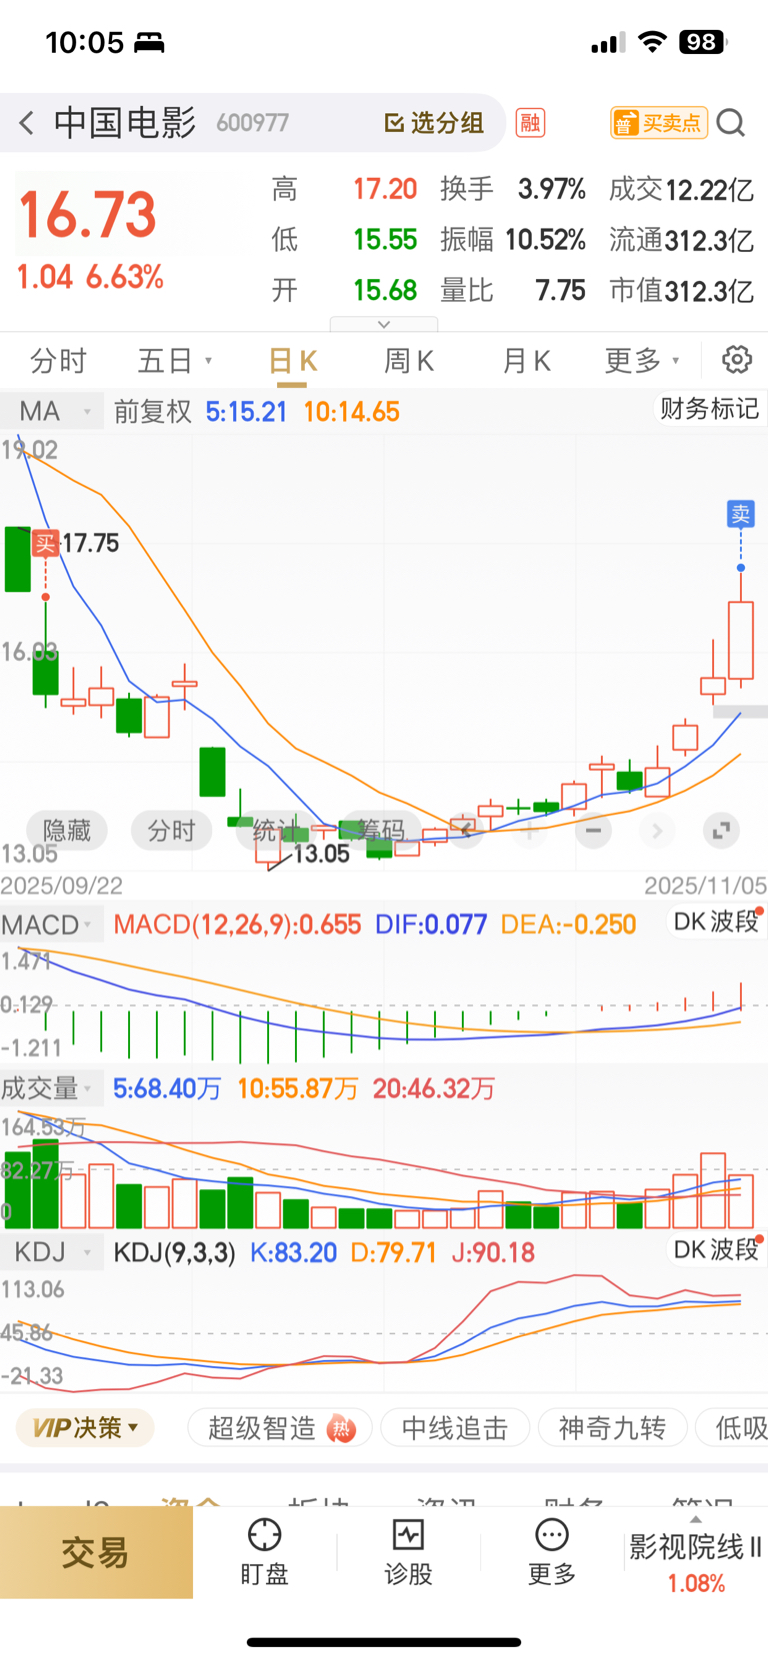The width and height of the screenshot is (768, 1663).
Task: Tap the current price 16.73
Action: 88,214
